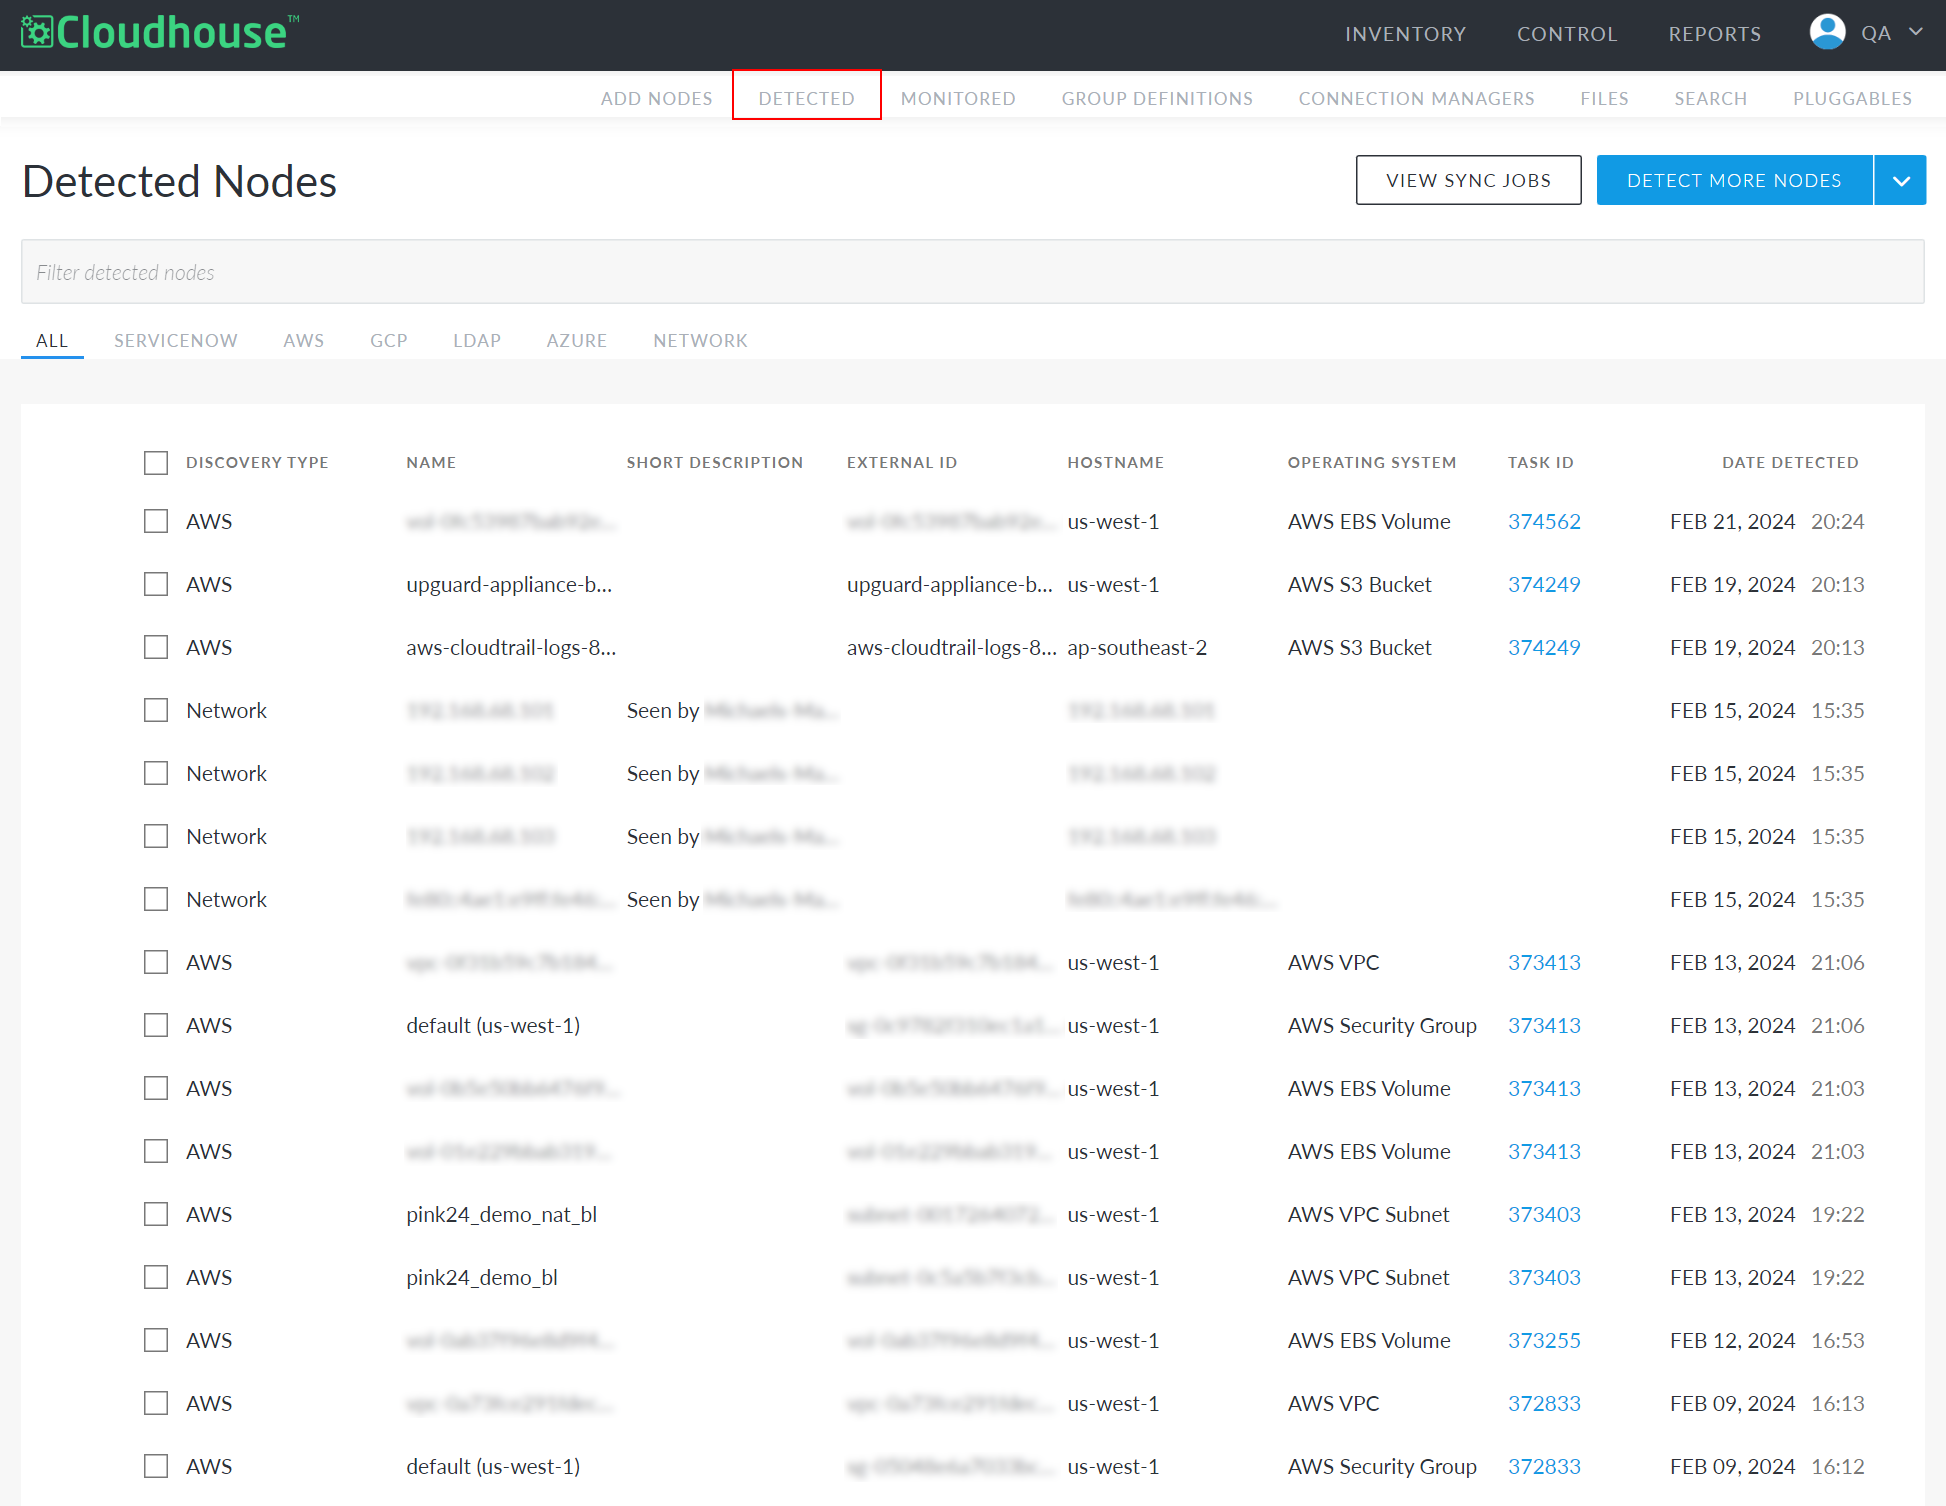The image size is (1946, 1506).
Task: Click the name upguard-appliance-b...
Action: pyautogui.click(x=509, y=584)
